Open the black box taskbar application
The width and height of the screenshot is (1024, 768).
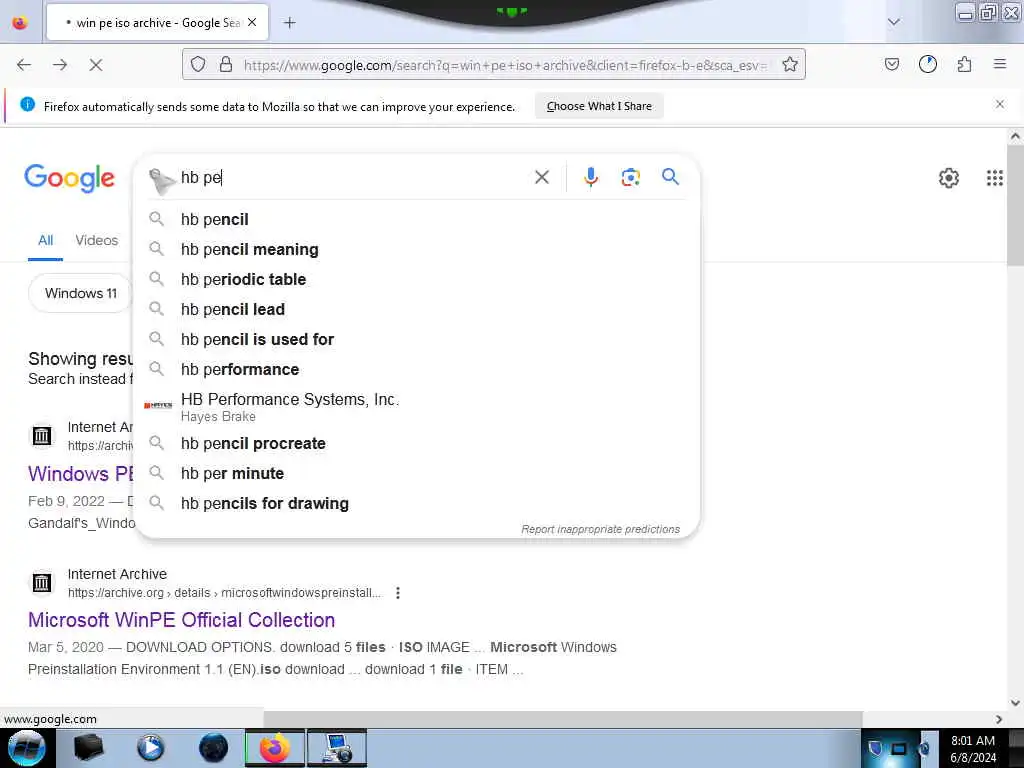tap(89, 748)
